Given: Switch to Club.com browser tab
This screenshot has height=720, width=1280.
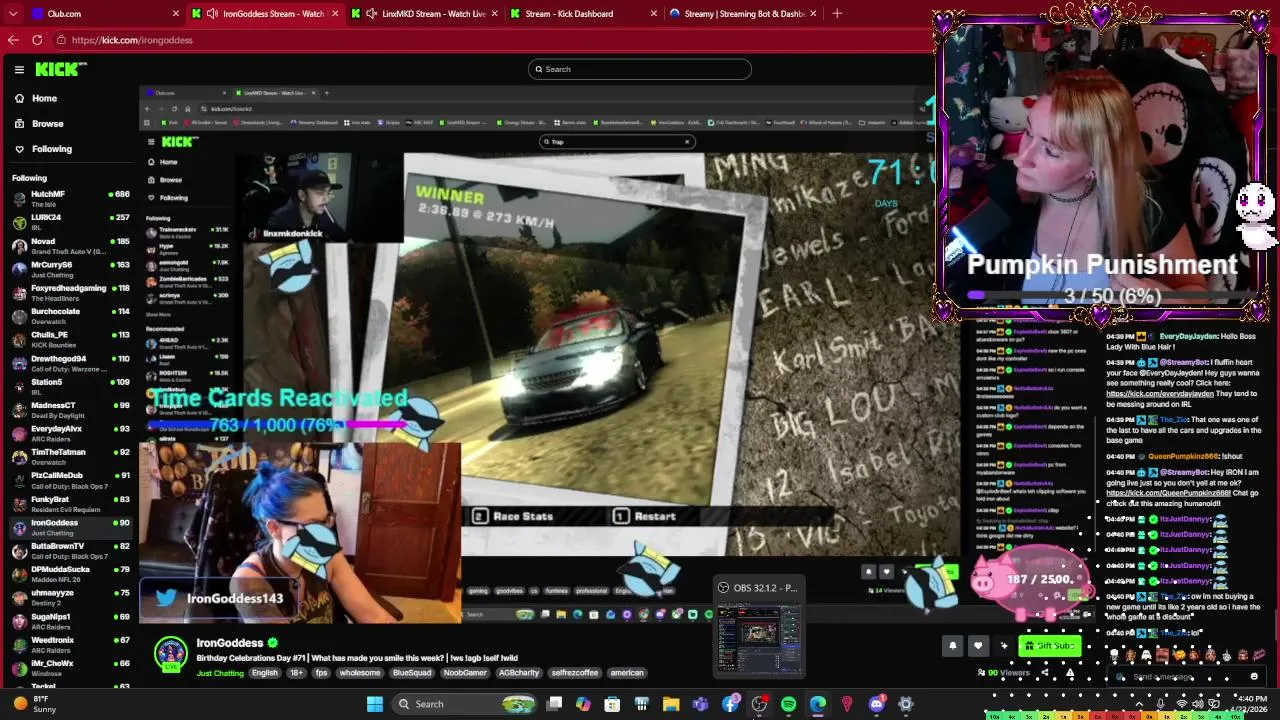Looking at the screenshot, I should [105, 14].
